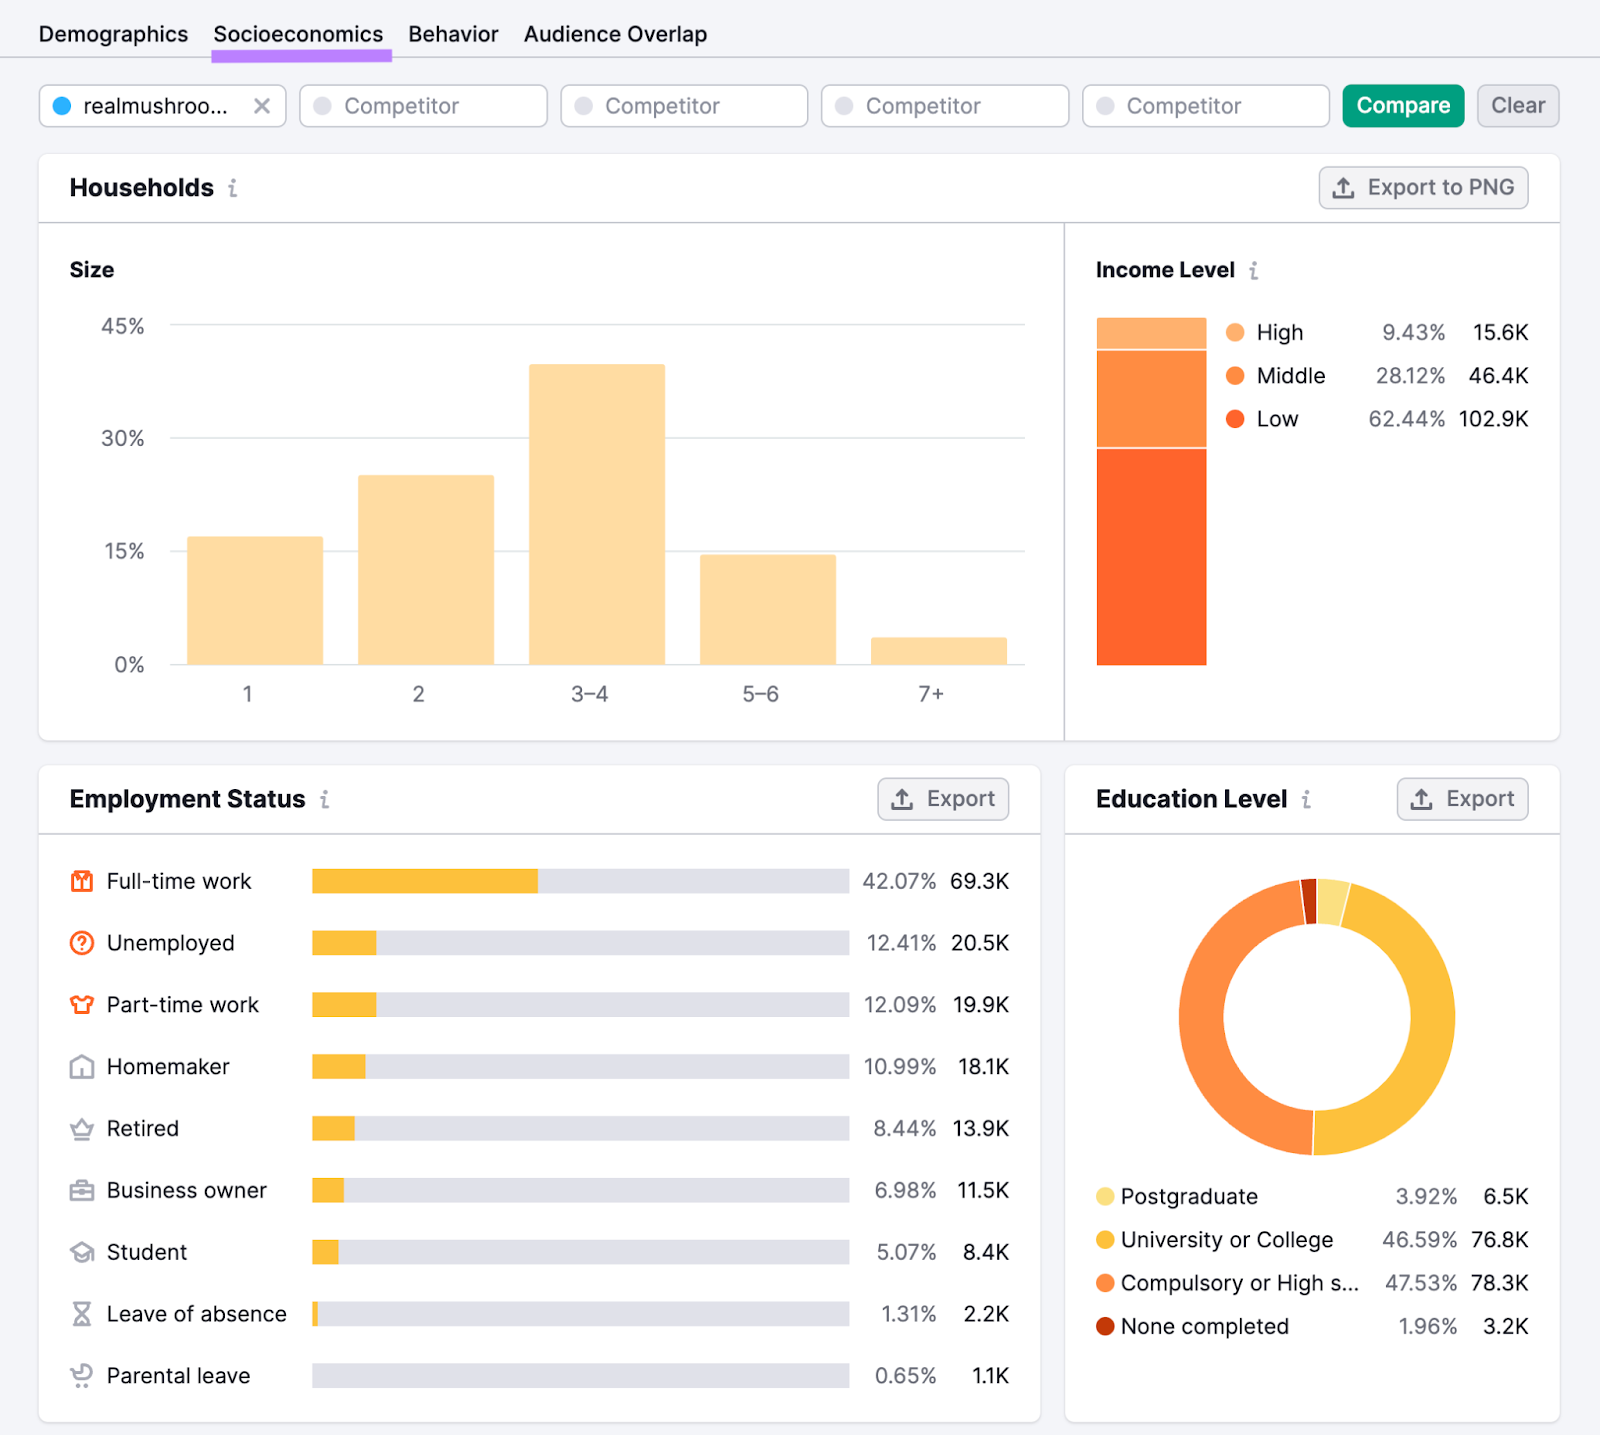Click the fourth Competitor input field

coord(1206,106)
